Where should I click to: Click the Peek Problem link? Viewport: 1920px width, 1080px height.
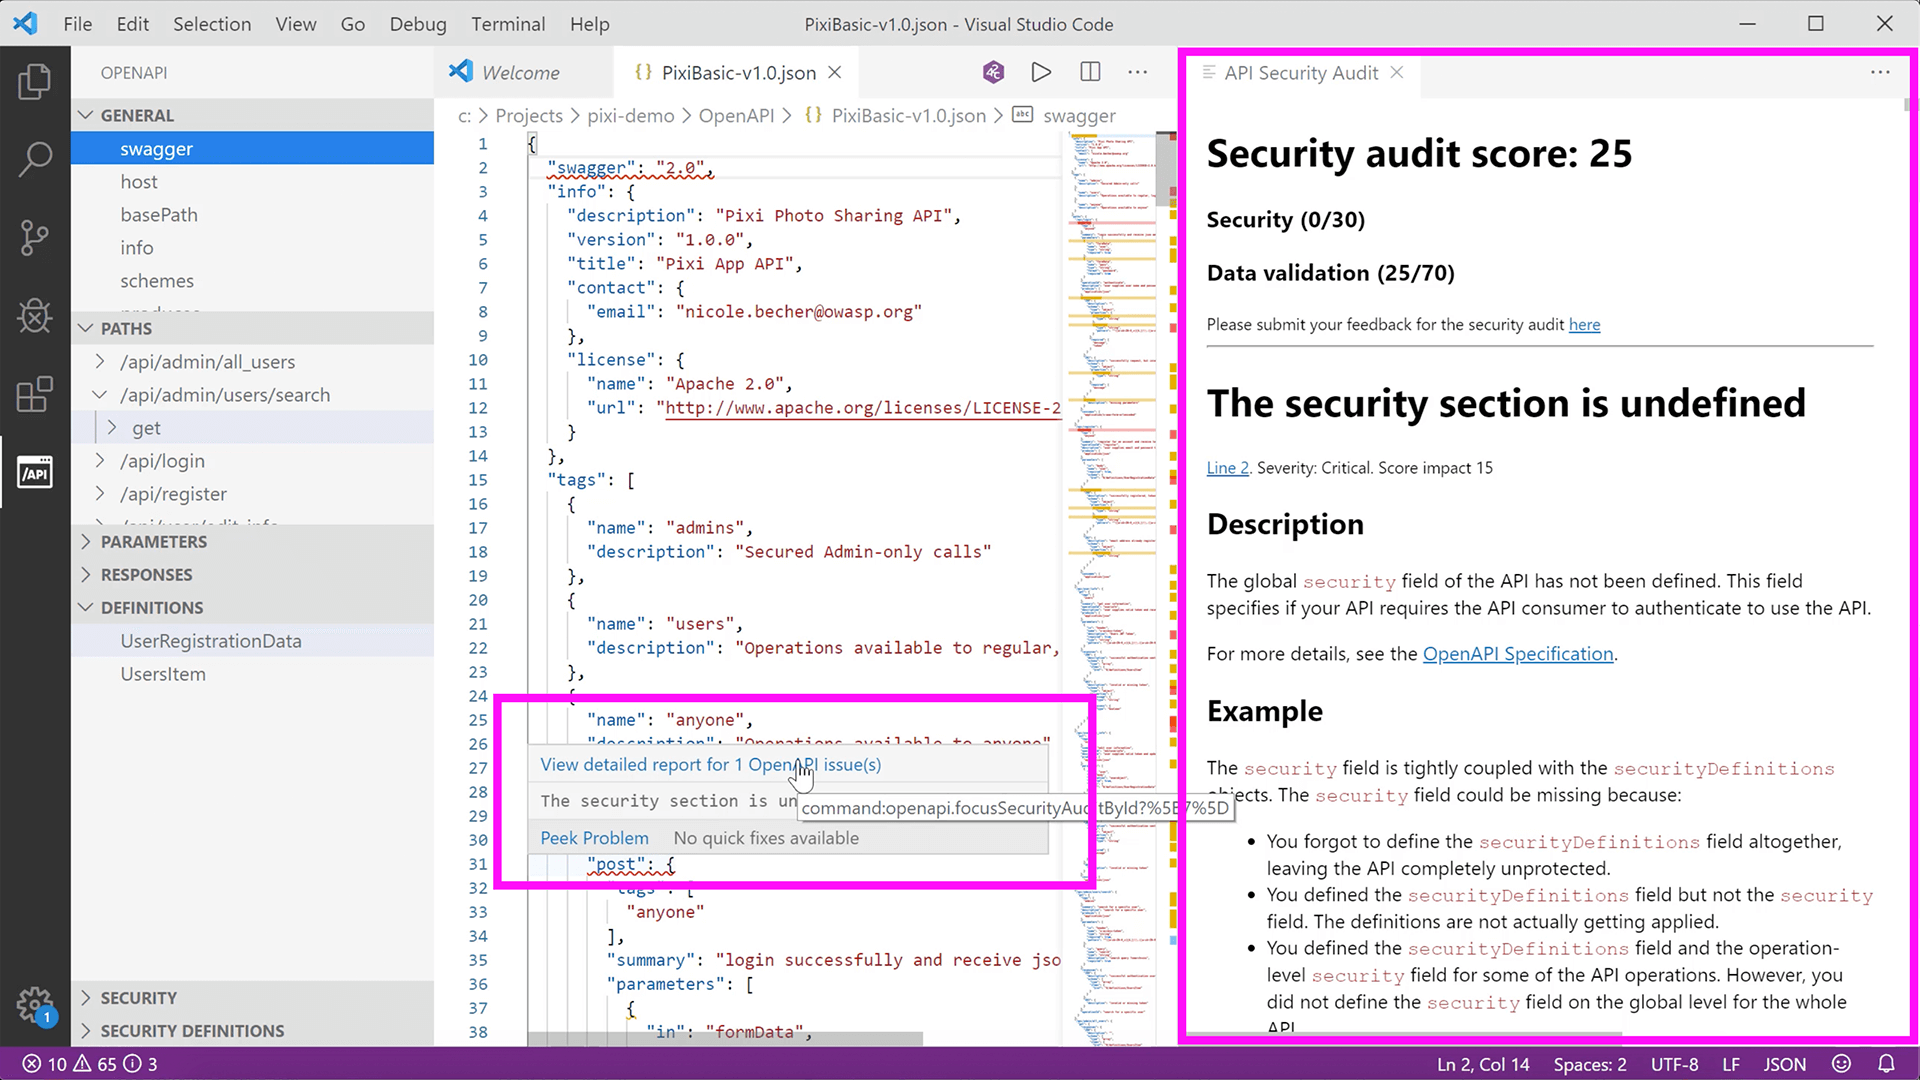click(594, 838)
